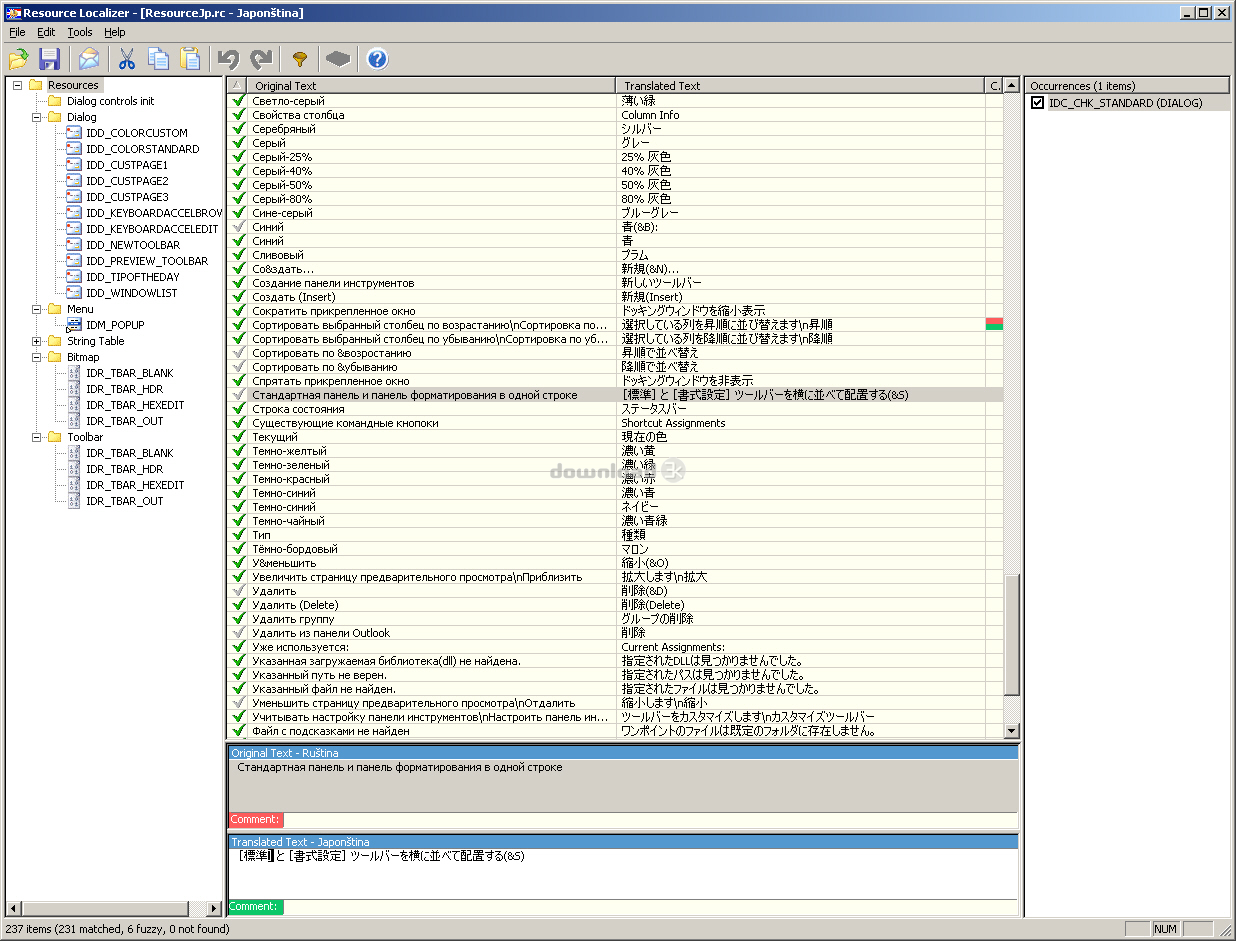
Task: Open the Edit menu
Action: [46, 32]
